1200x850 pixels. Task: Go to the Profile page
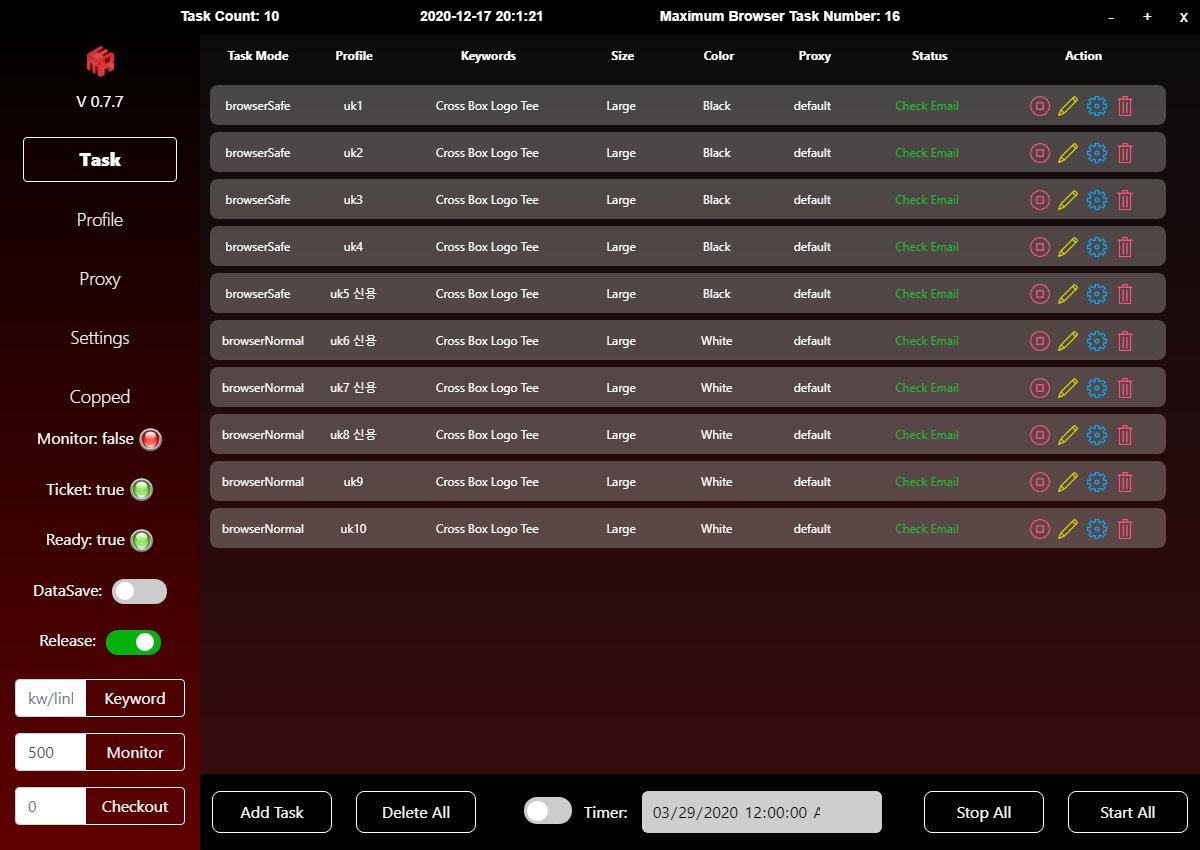(100, 220)
